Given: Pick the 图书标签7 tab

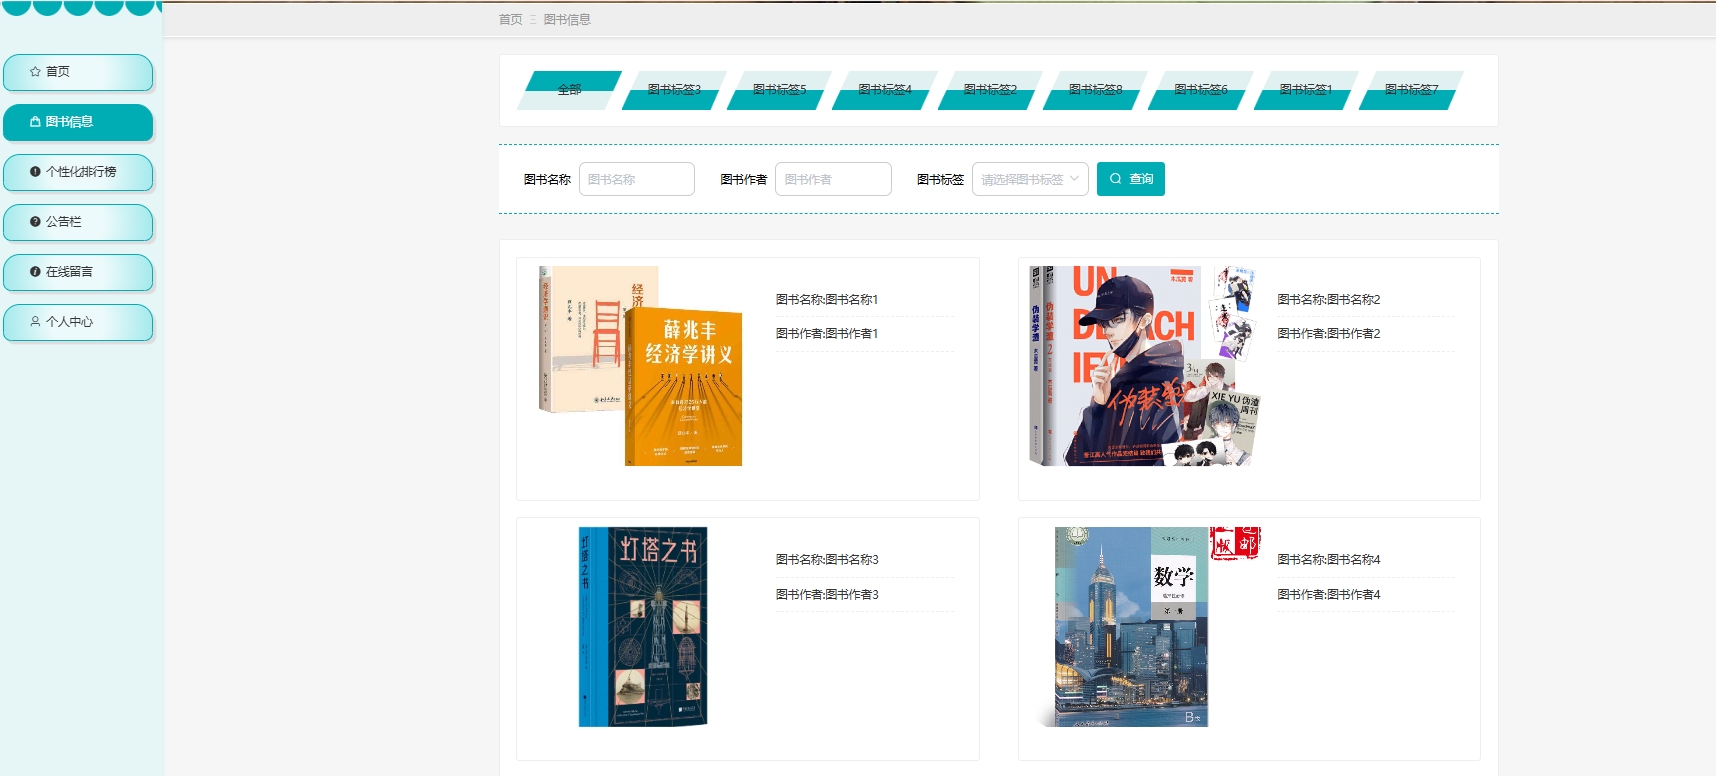Looking at the screenshot, I should click(1412, 90).
